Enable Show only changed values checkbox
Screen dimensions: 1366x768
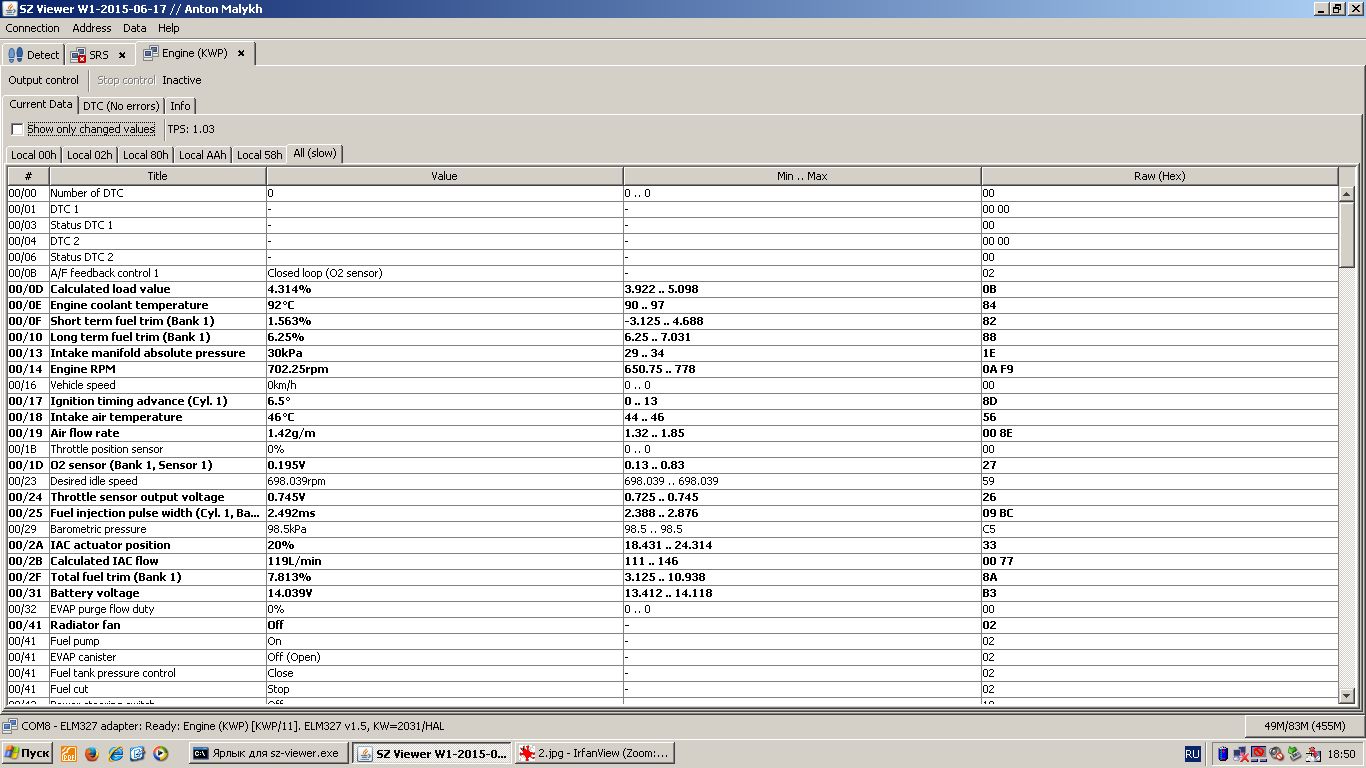pyautogui.click(x=17, y=129)
